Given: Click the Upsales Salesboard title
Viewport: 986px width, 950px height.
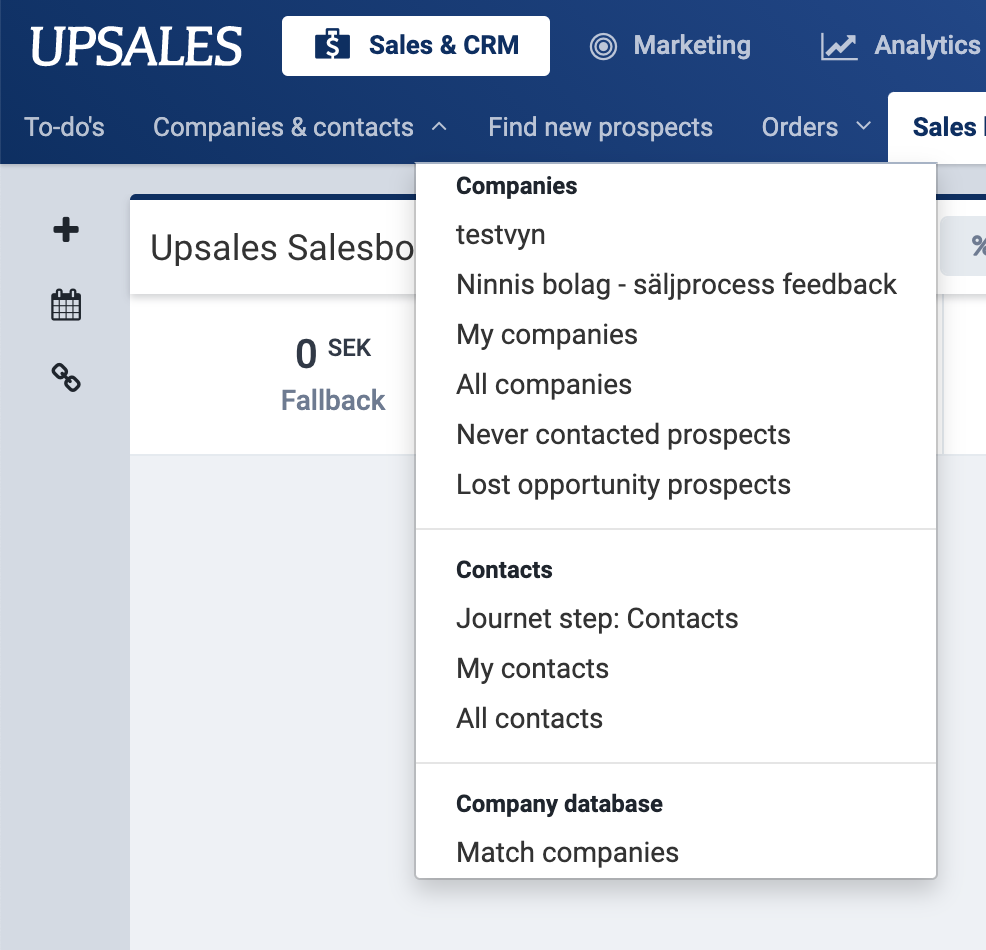Looking at the screenshot, I should [282, 247].
